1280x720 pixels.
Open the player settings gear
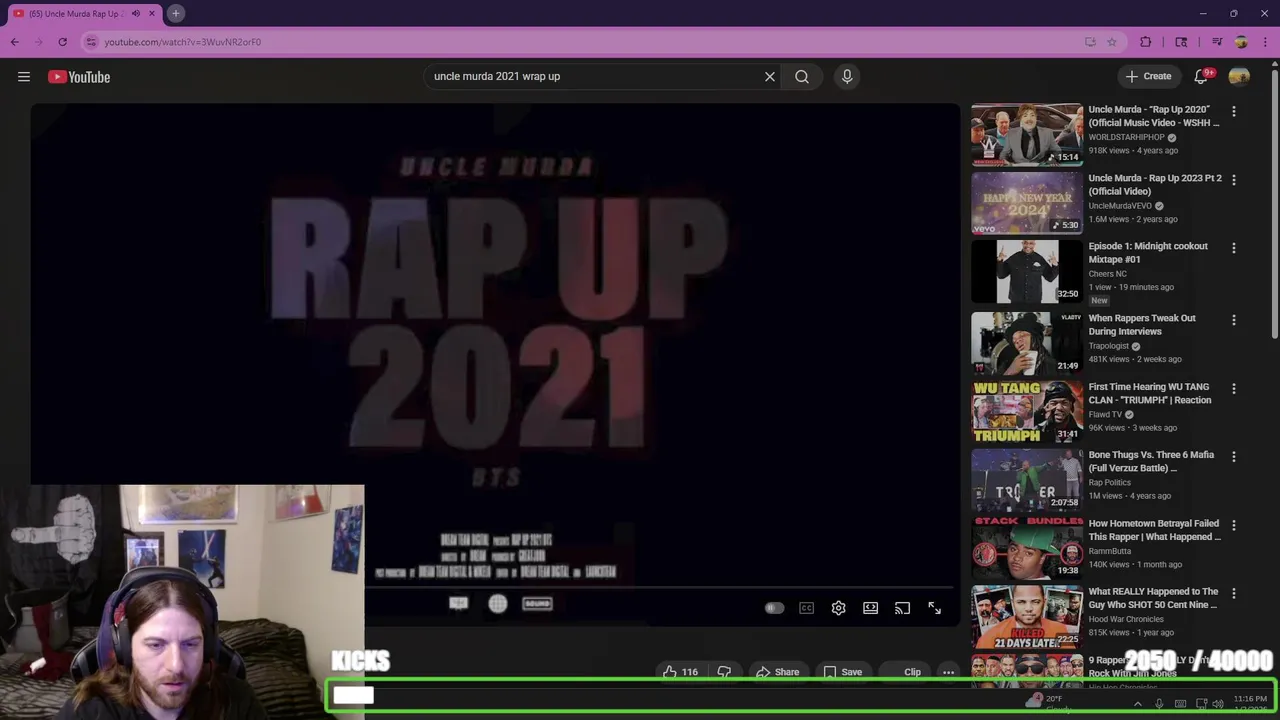[x=839, y=608]
